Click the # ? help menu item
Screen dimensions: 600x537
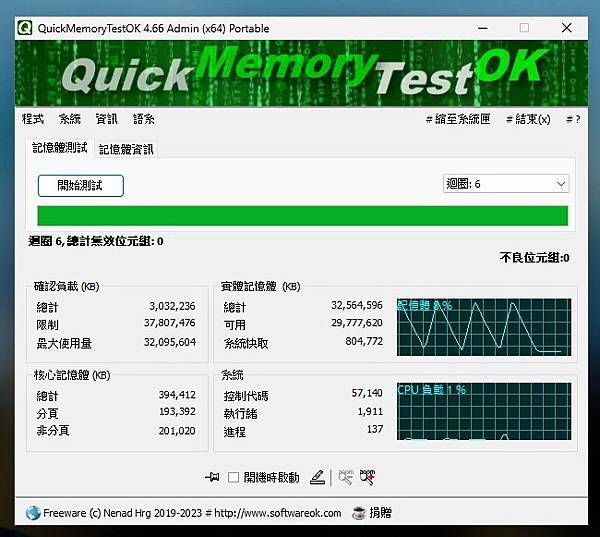pos(573,119)
